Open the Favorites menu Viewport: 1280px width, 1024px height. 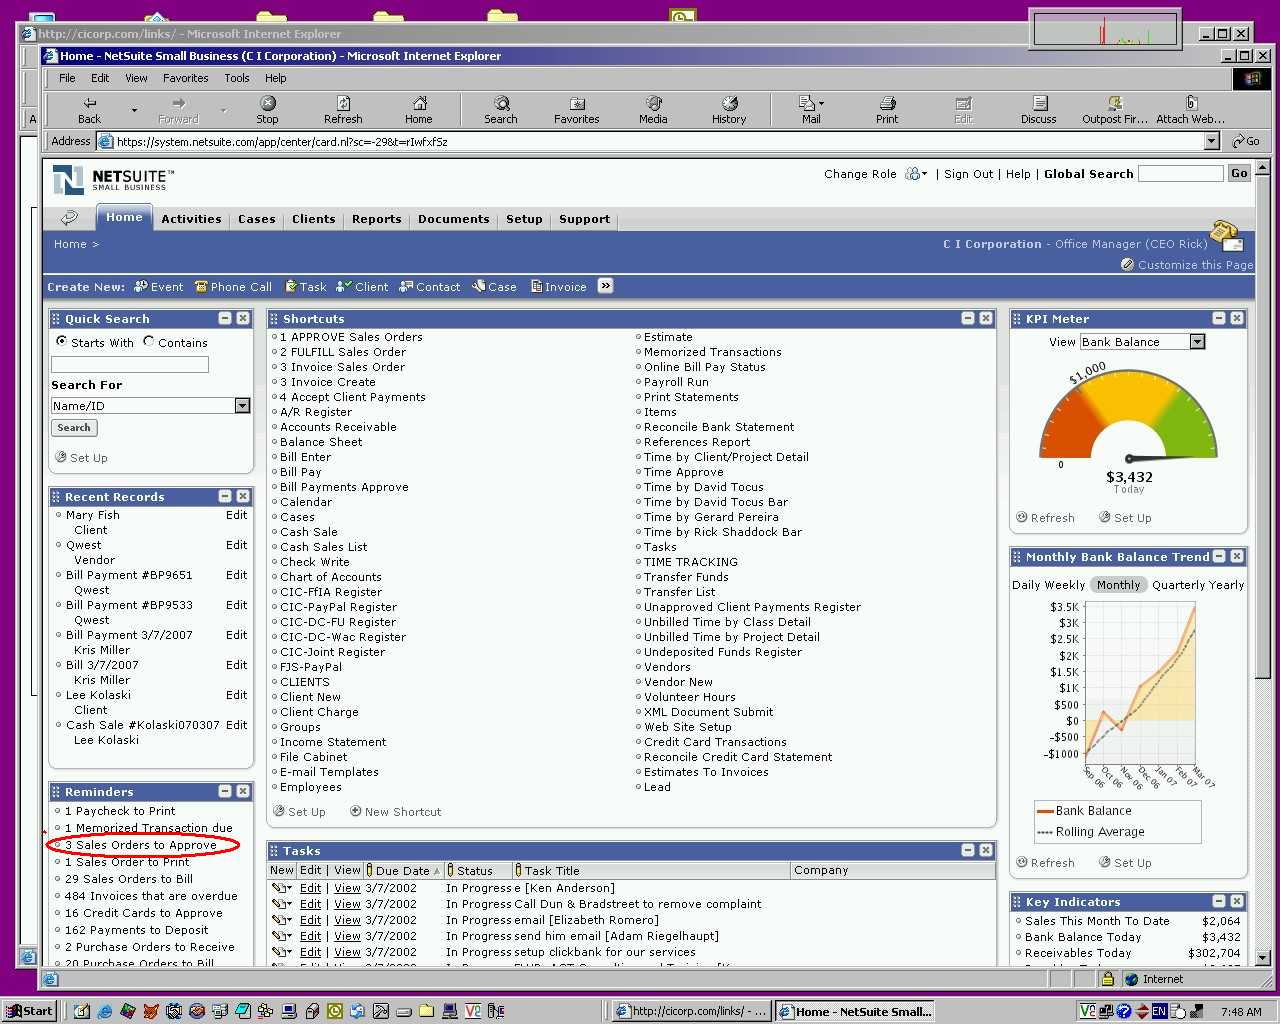click(x=185, y=78)
